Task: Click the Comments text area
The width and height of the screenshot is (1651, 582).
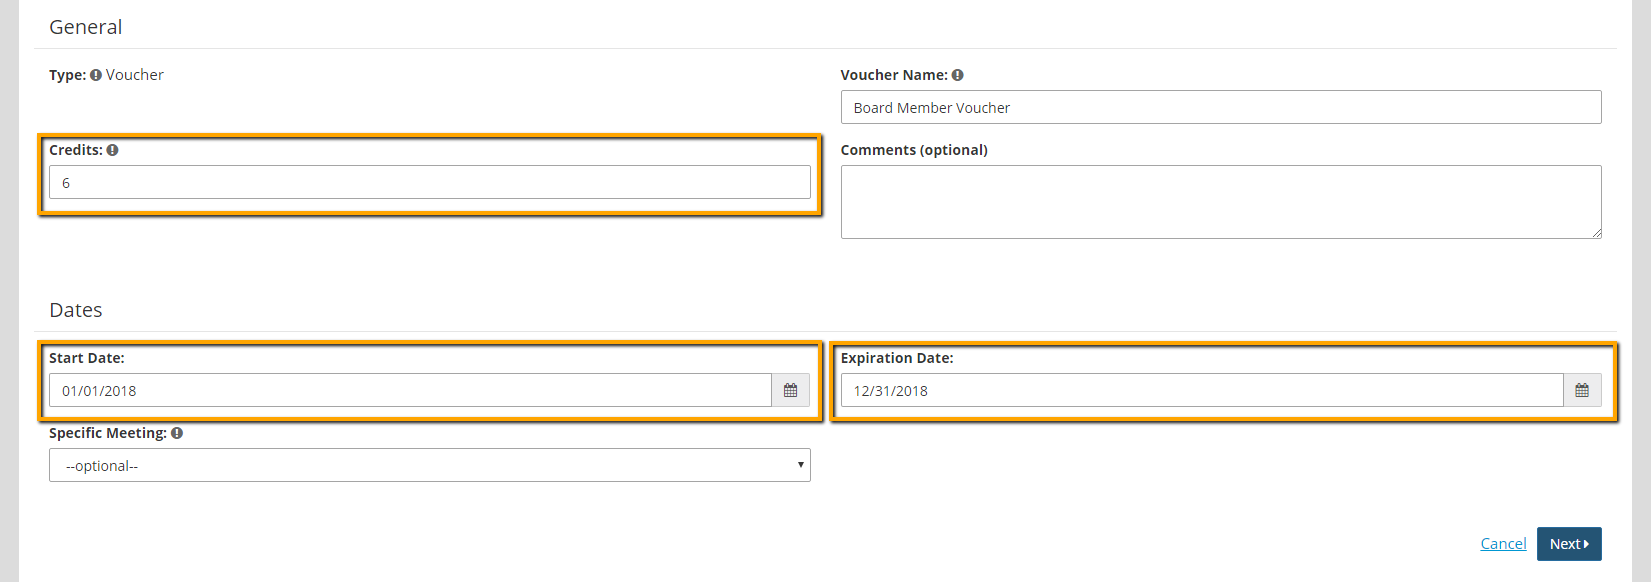Action: (1221, 202)
